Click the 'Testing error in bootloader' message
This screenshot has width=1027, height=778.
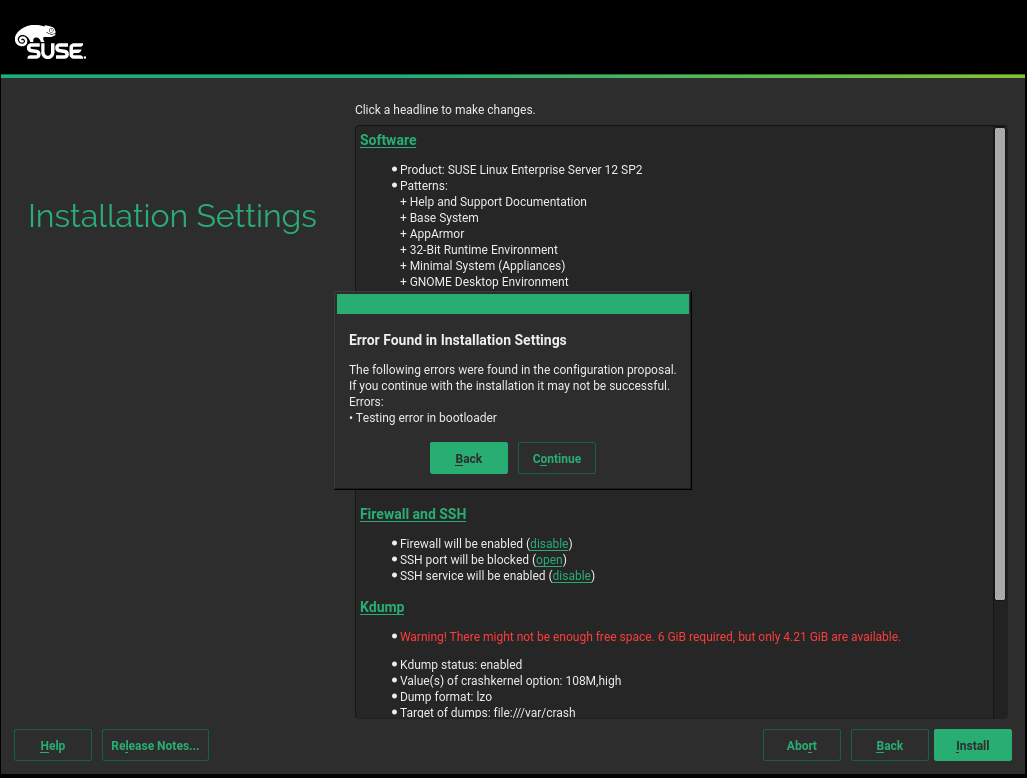click(x=426, y=418)
